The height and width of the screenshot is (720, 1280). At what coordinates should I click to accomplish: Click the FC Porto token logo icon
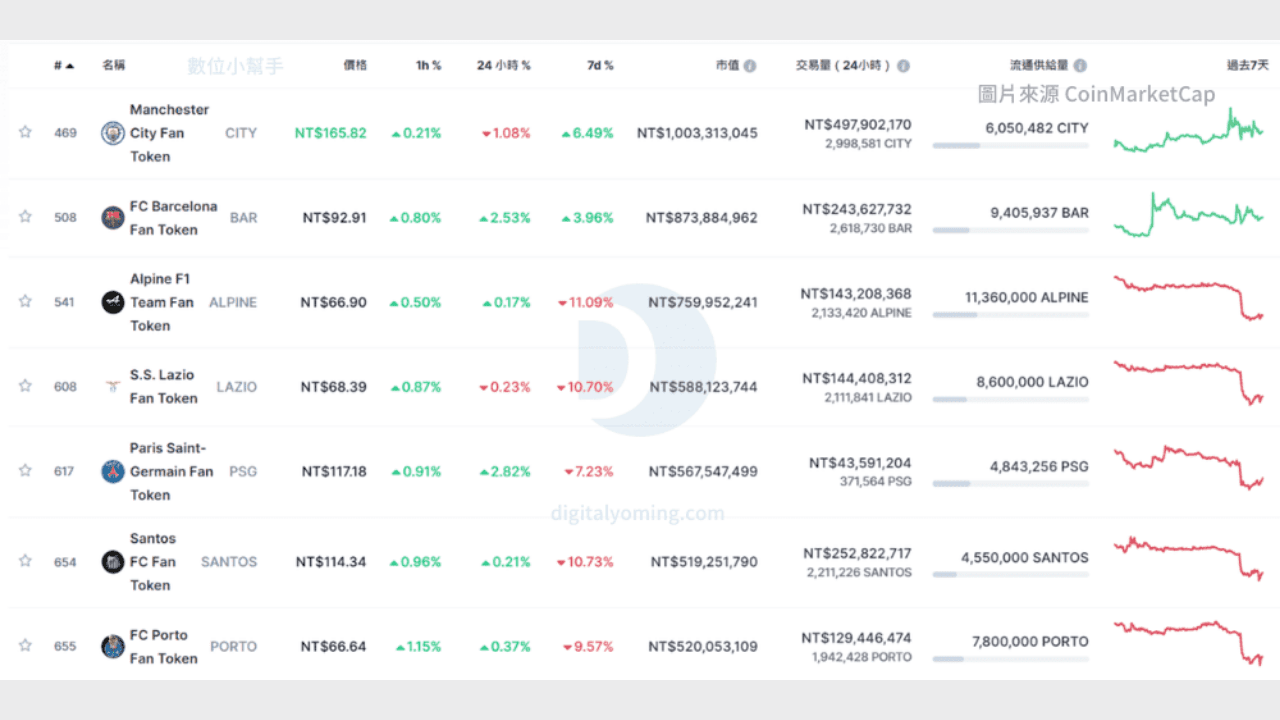click(x=113, y=647)
